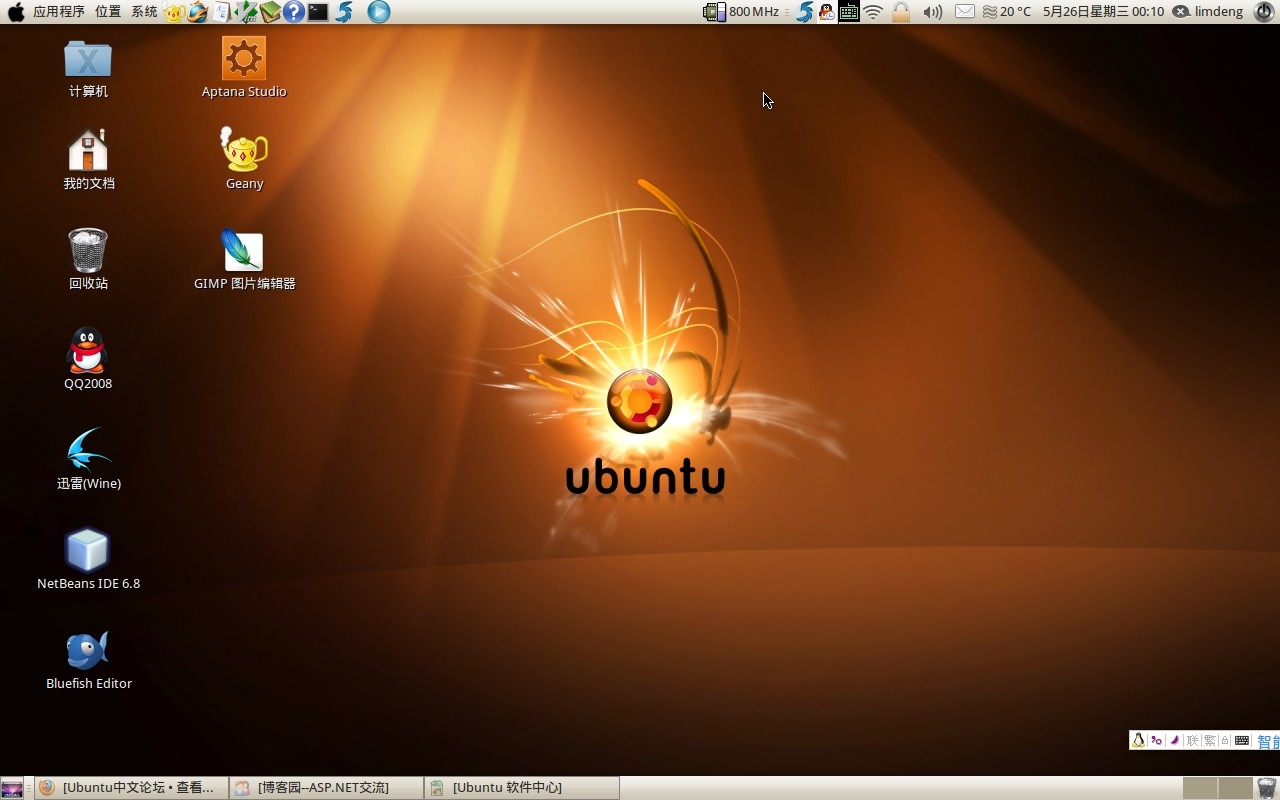Image resolution: width=1280 pixels, height=800 pixels.
Task: Open the 应用程序 menu
Action: click(x=59, y=12)
